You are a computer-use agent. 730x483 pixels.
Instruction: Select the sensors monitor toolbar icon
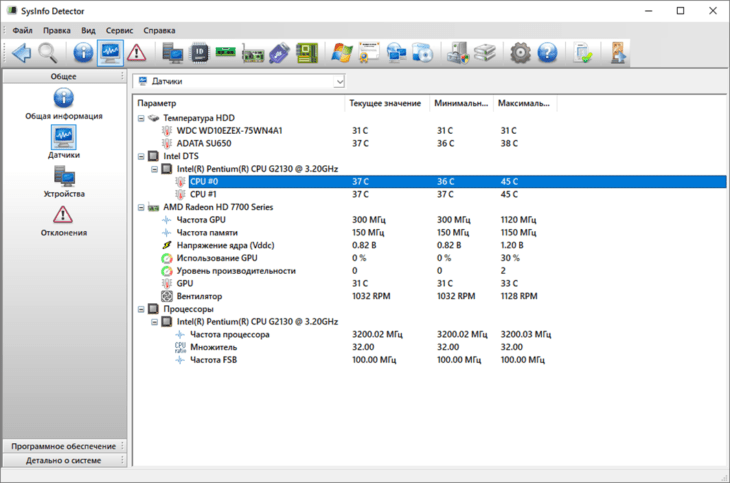point(110,53)
